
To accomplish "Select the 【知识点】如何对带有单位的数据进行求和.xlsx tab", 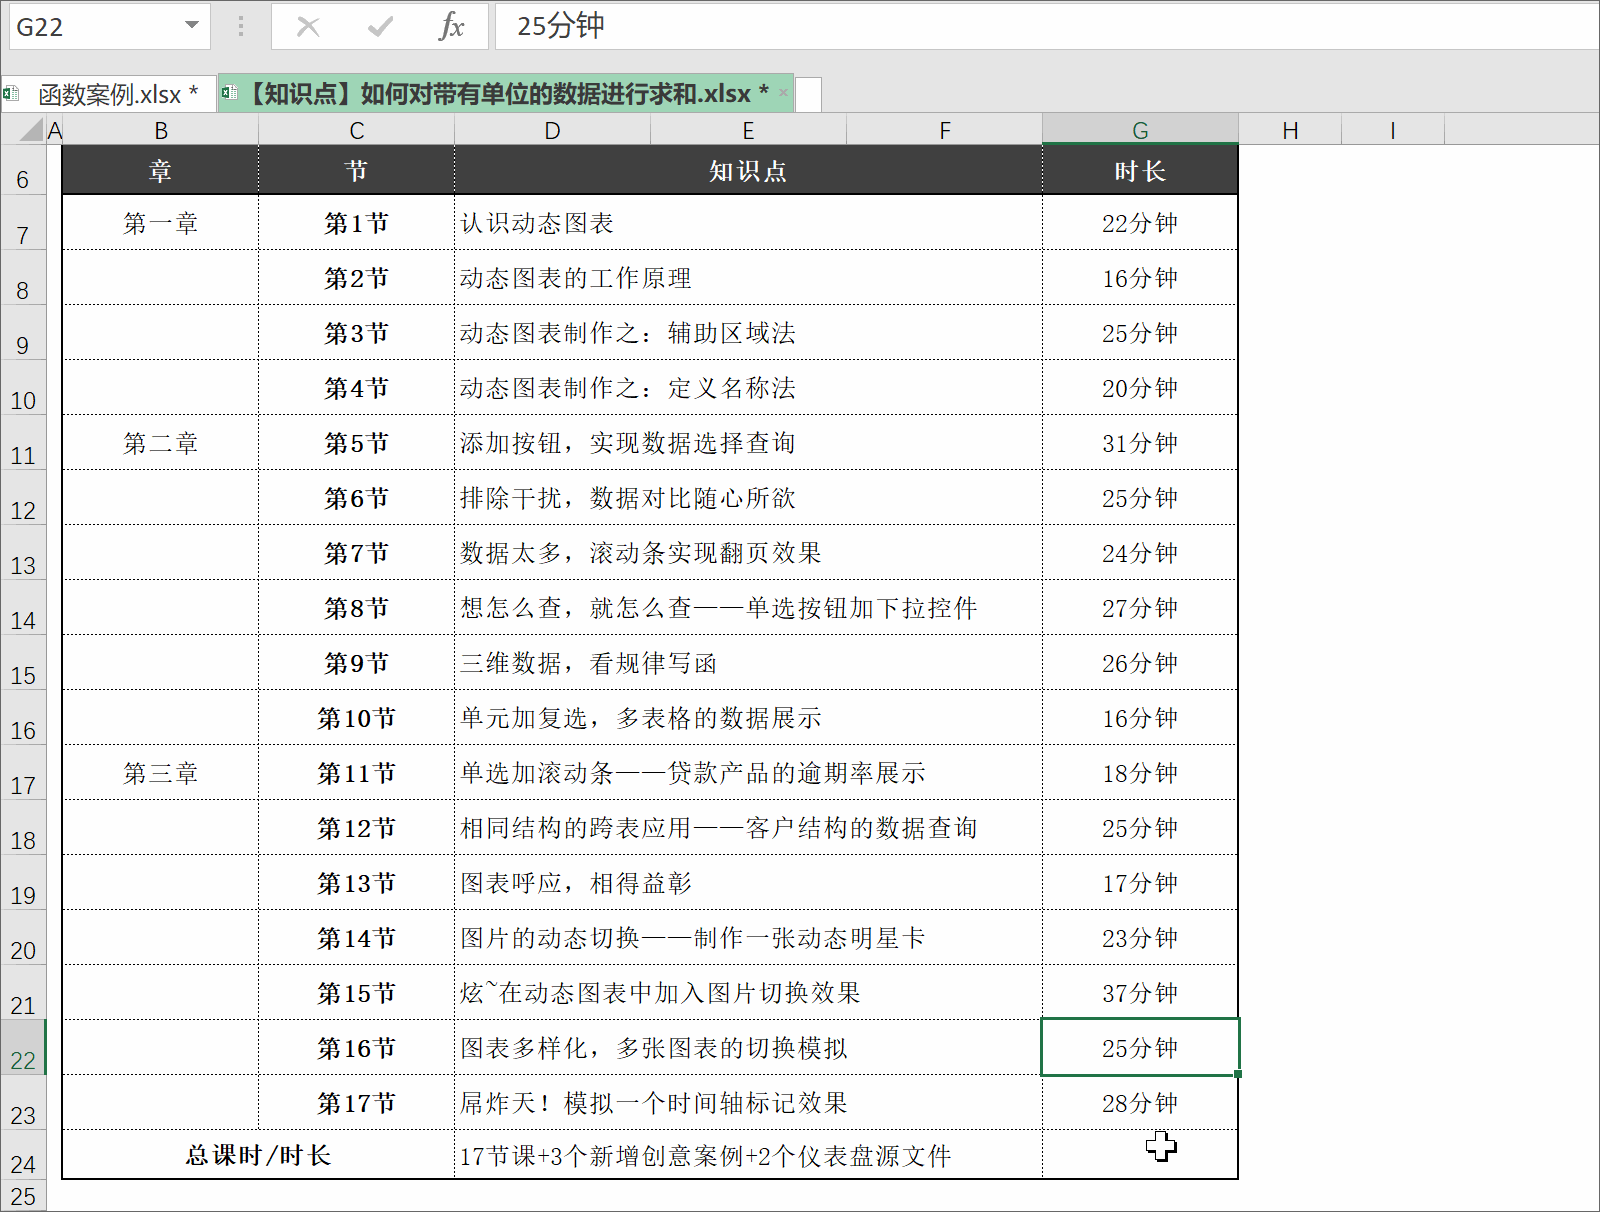I will 506,94.
